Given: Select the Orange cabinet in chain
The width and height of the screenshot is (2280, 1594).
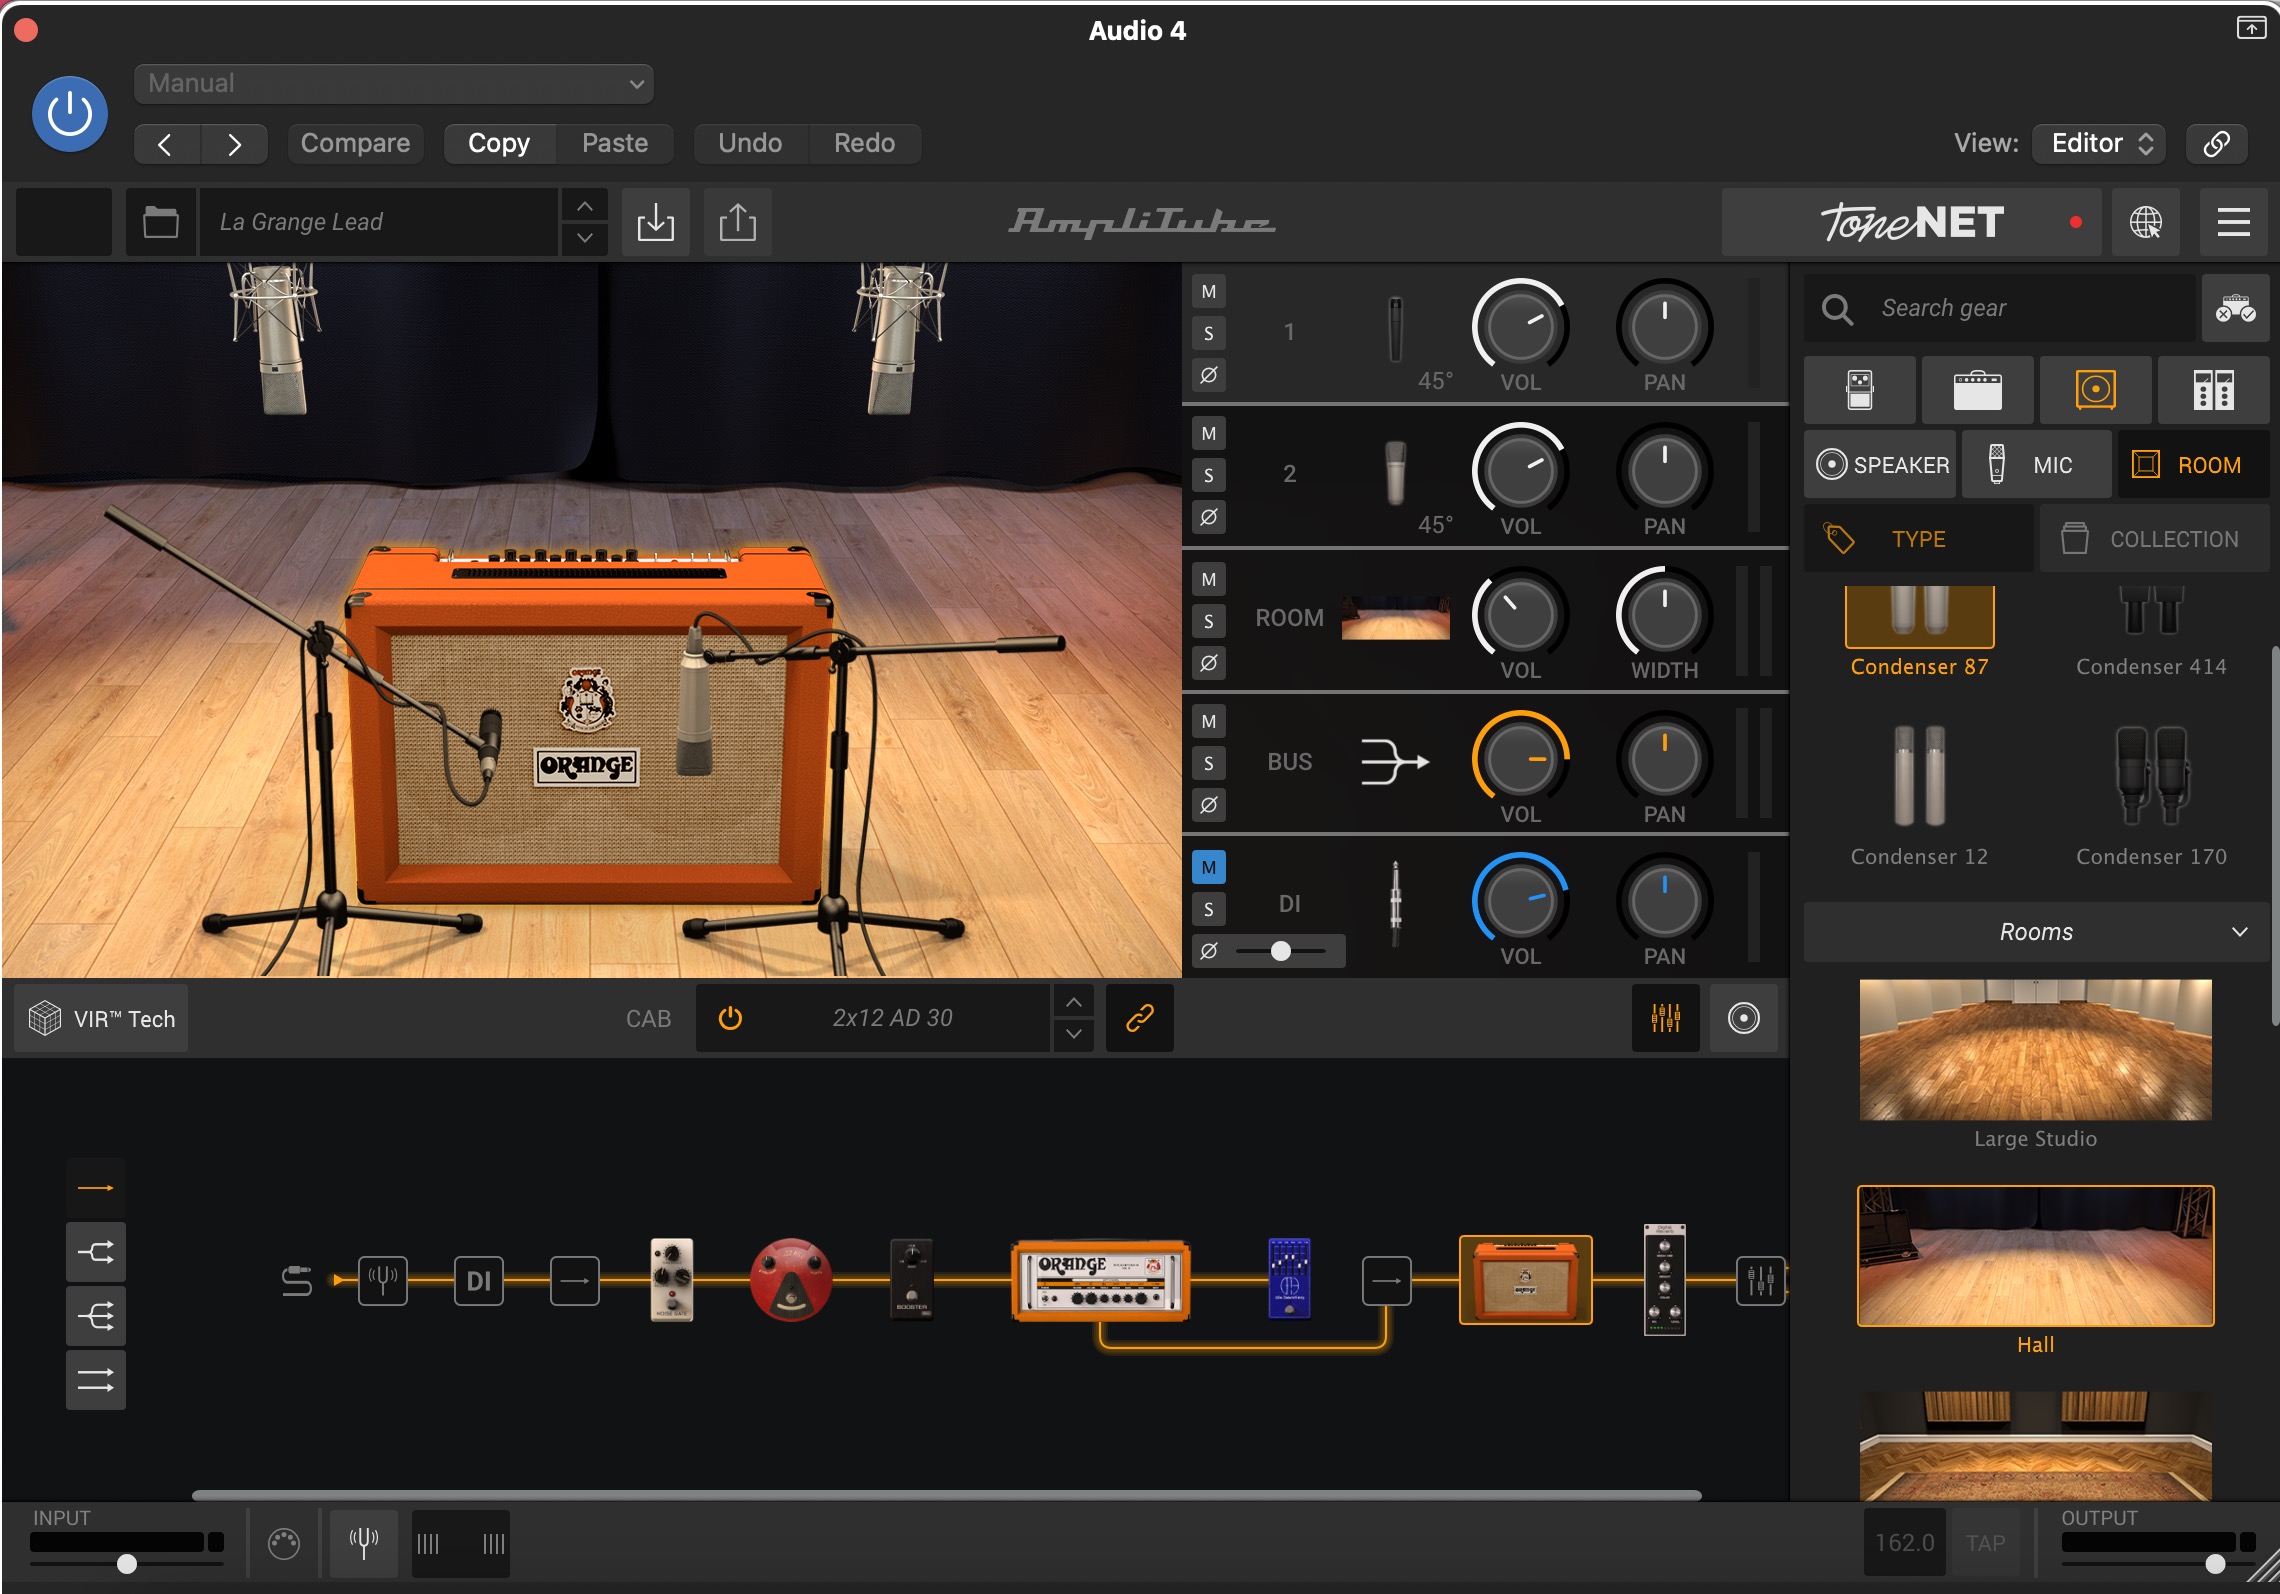Looking at the screenshot, I should tap(1525, 1280).
